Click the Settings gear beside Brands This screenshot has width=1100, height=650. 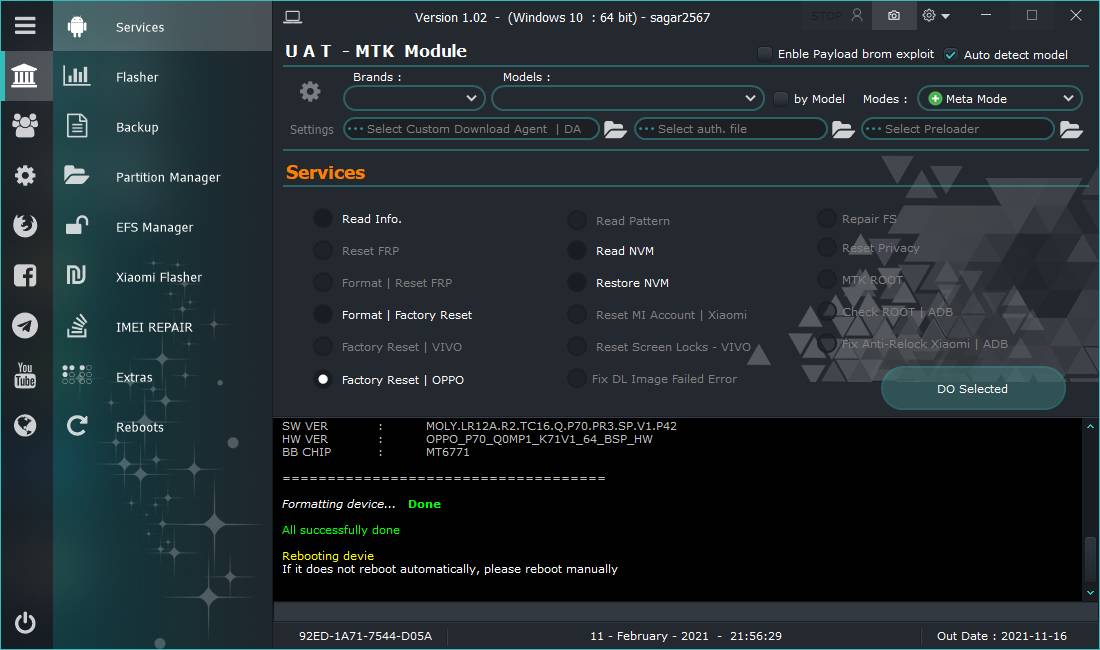310,92
